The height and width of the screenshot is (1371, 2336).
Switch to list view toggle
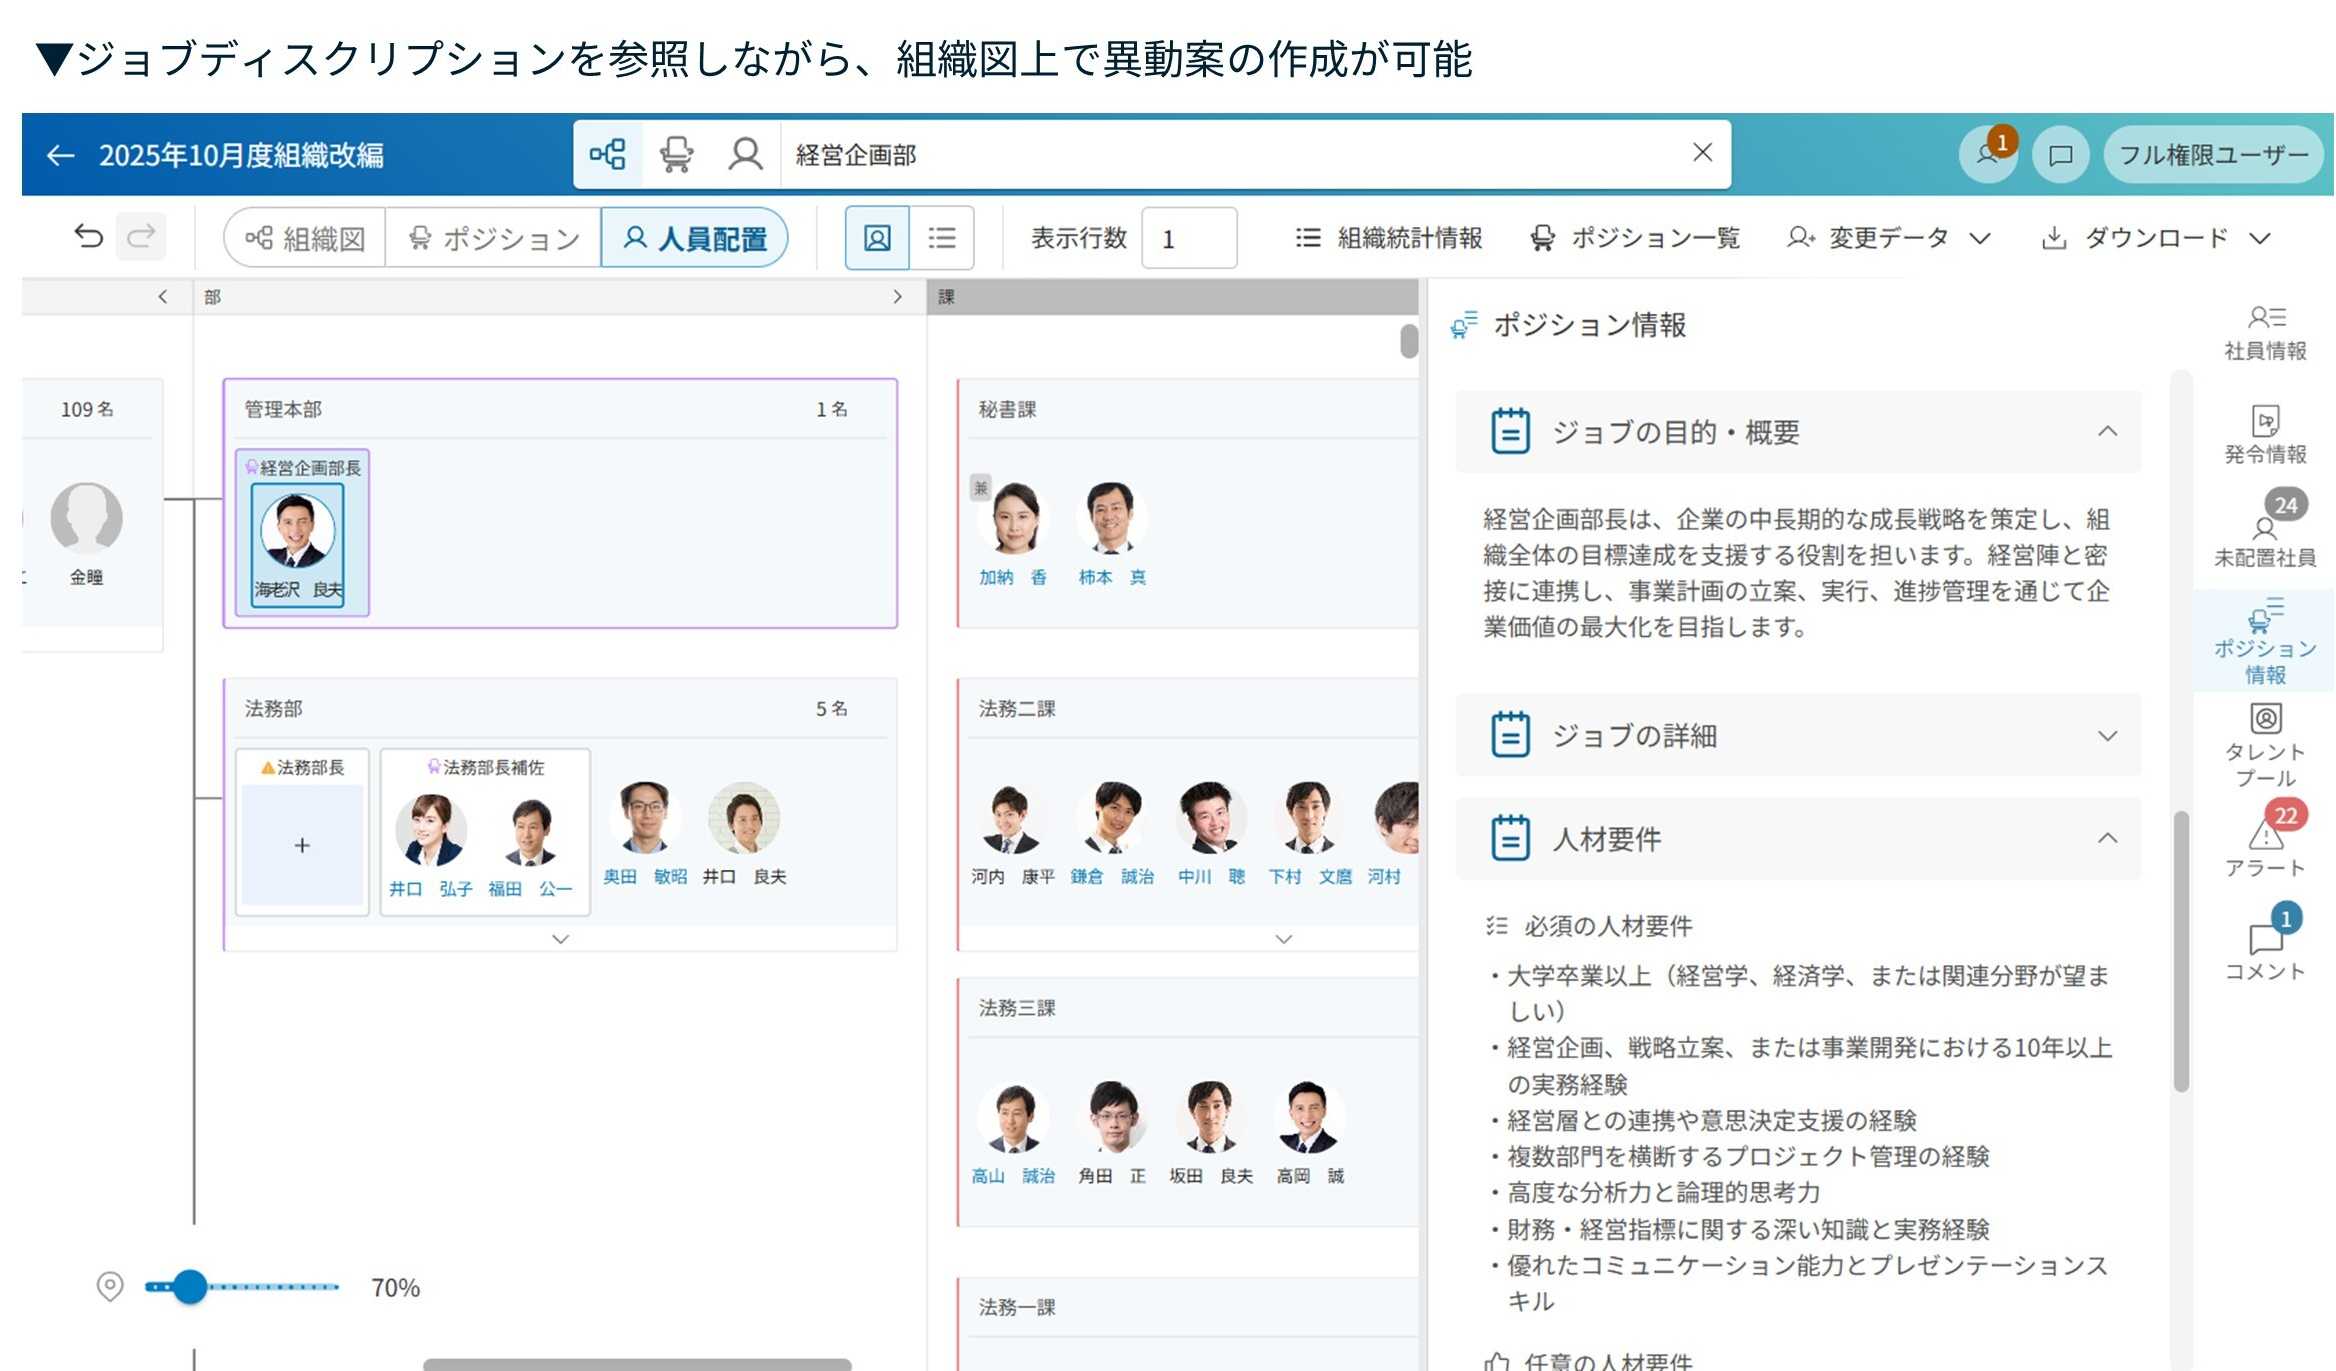pos(941,238)
